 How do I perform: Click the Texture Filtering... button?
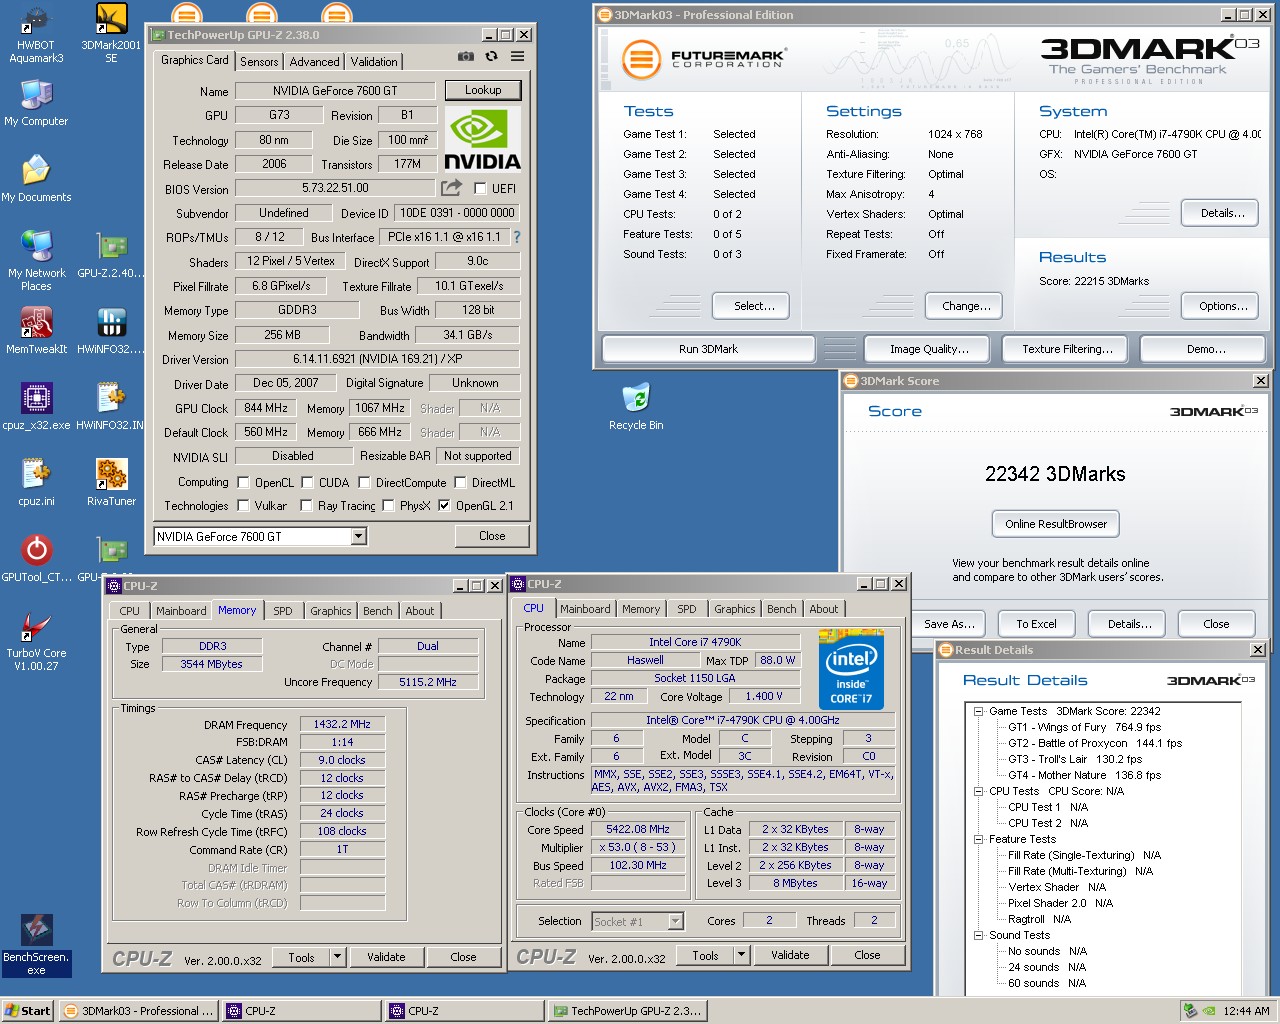pos(1067,349)
